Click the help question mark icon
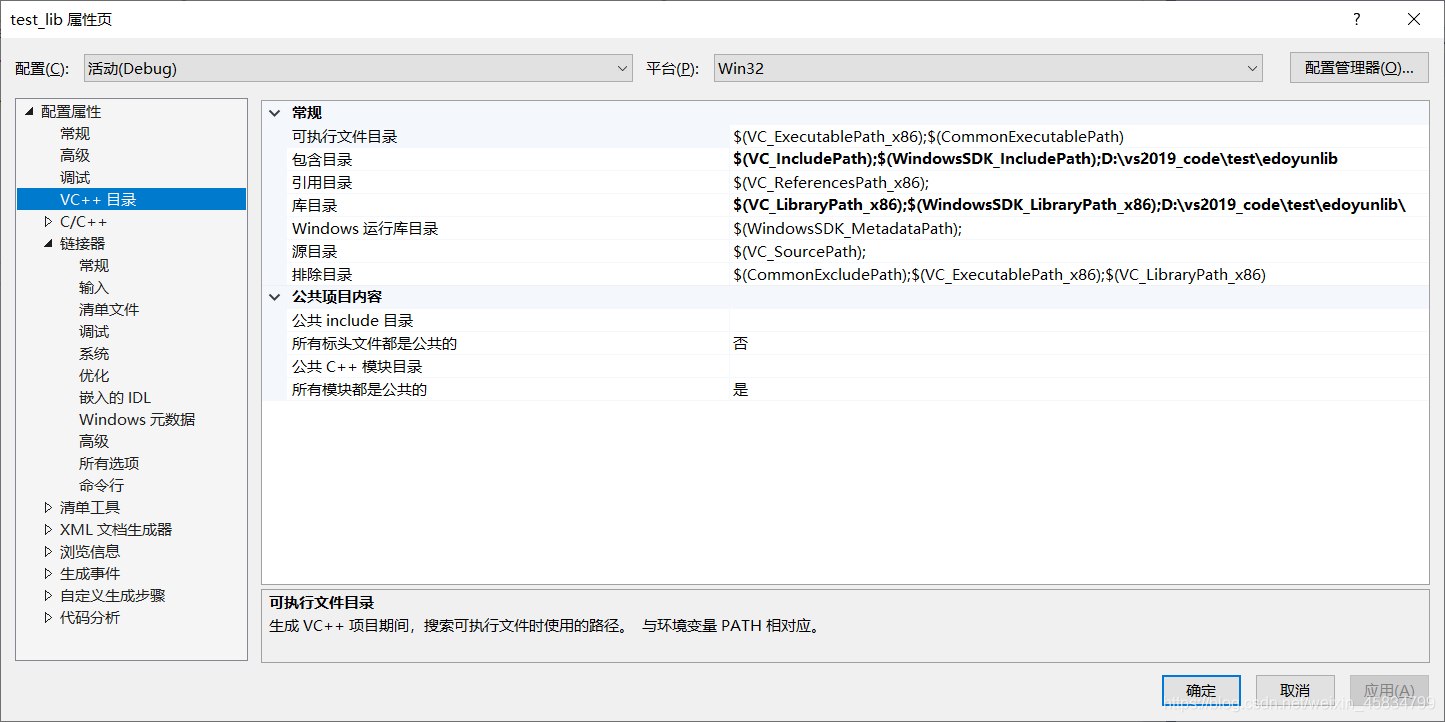Screen dimensions: 1445x722 tap(1357, 19)
